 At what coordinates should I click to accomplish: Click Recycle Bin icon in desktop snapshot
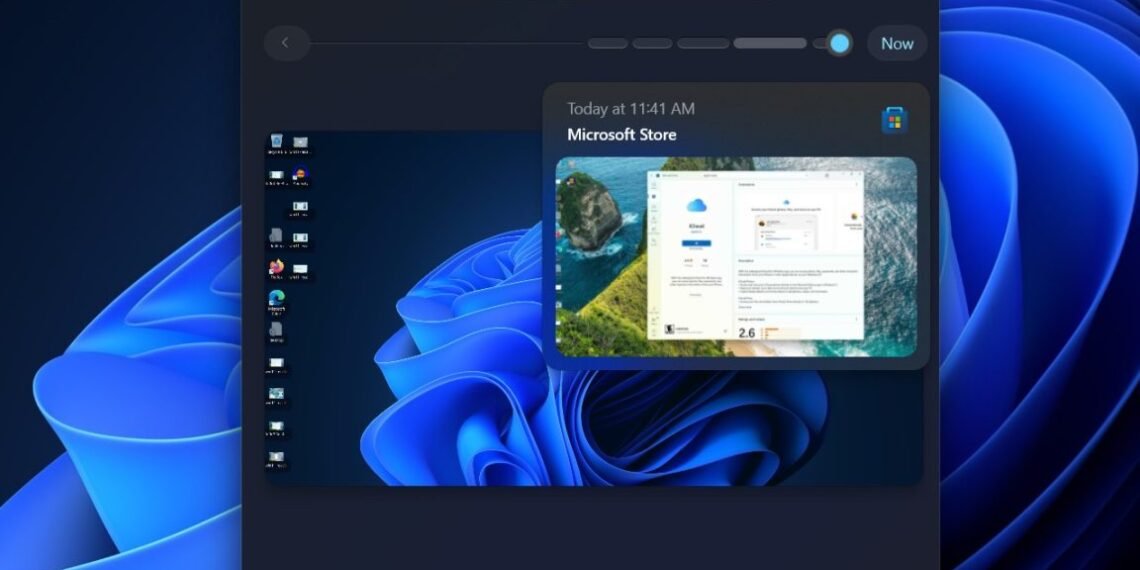tap(276, 141)
